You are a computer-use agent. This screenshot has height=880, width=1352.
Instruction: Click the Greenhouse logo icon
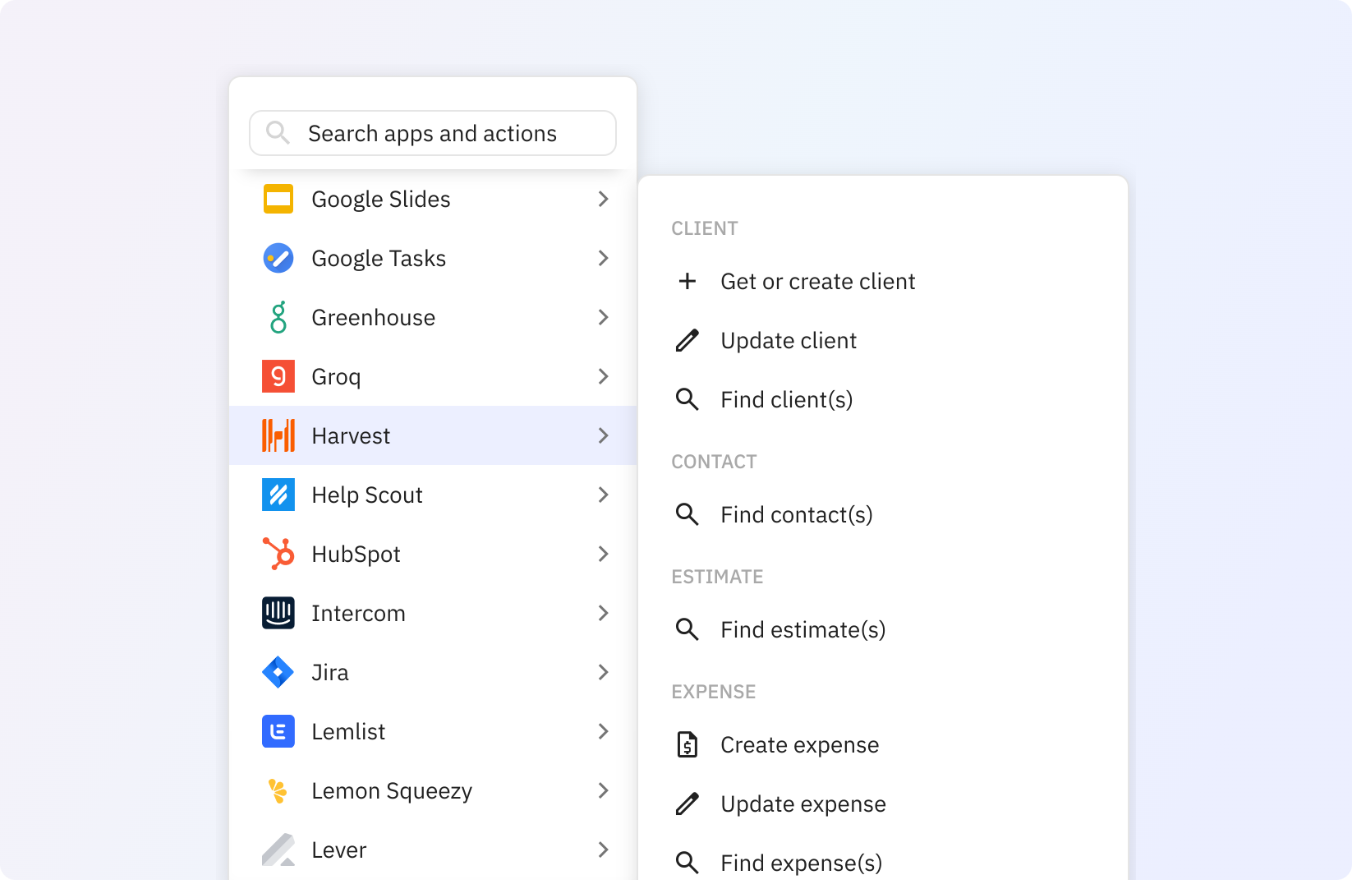click(278, 317)
